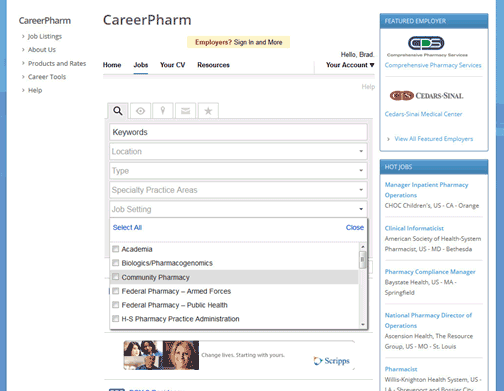Click into the Keywords field
The width and height of the screenshot is (504, 391).
238,132
